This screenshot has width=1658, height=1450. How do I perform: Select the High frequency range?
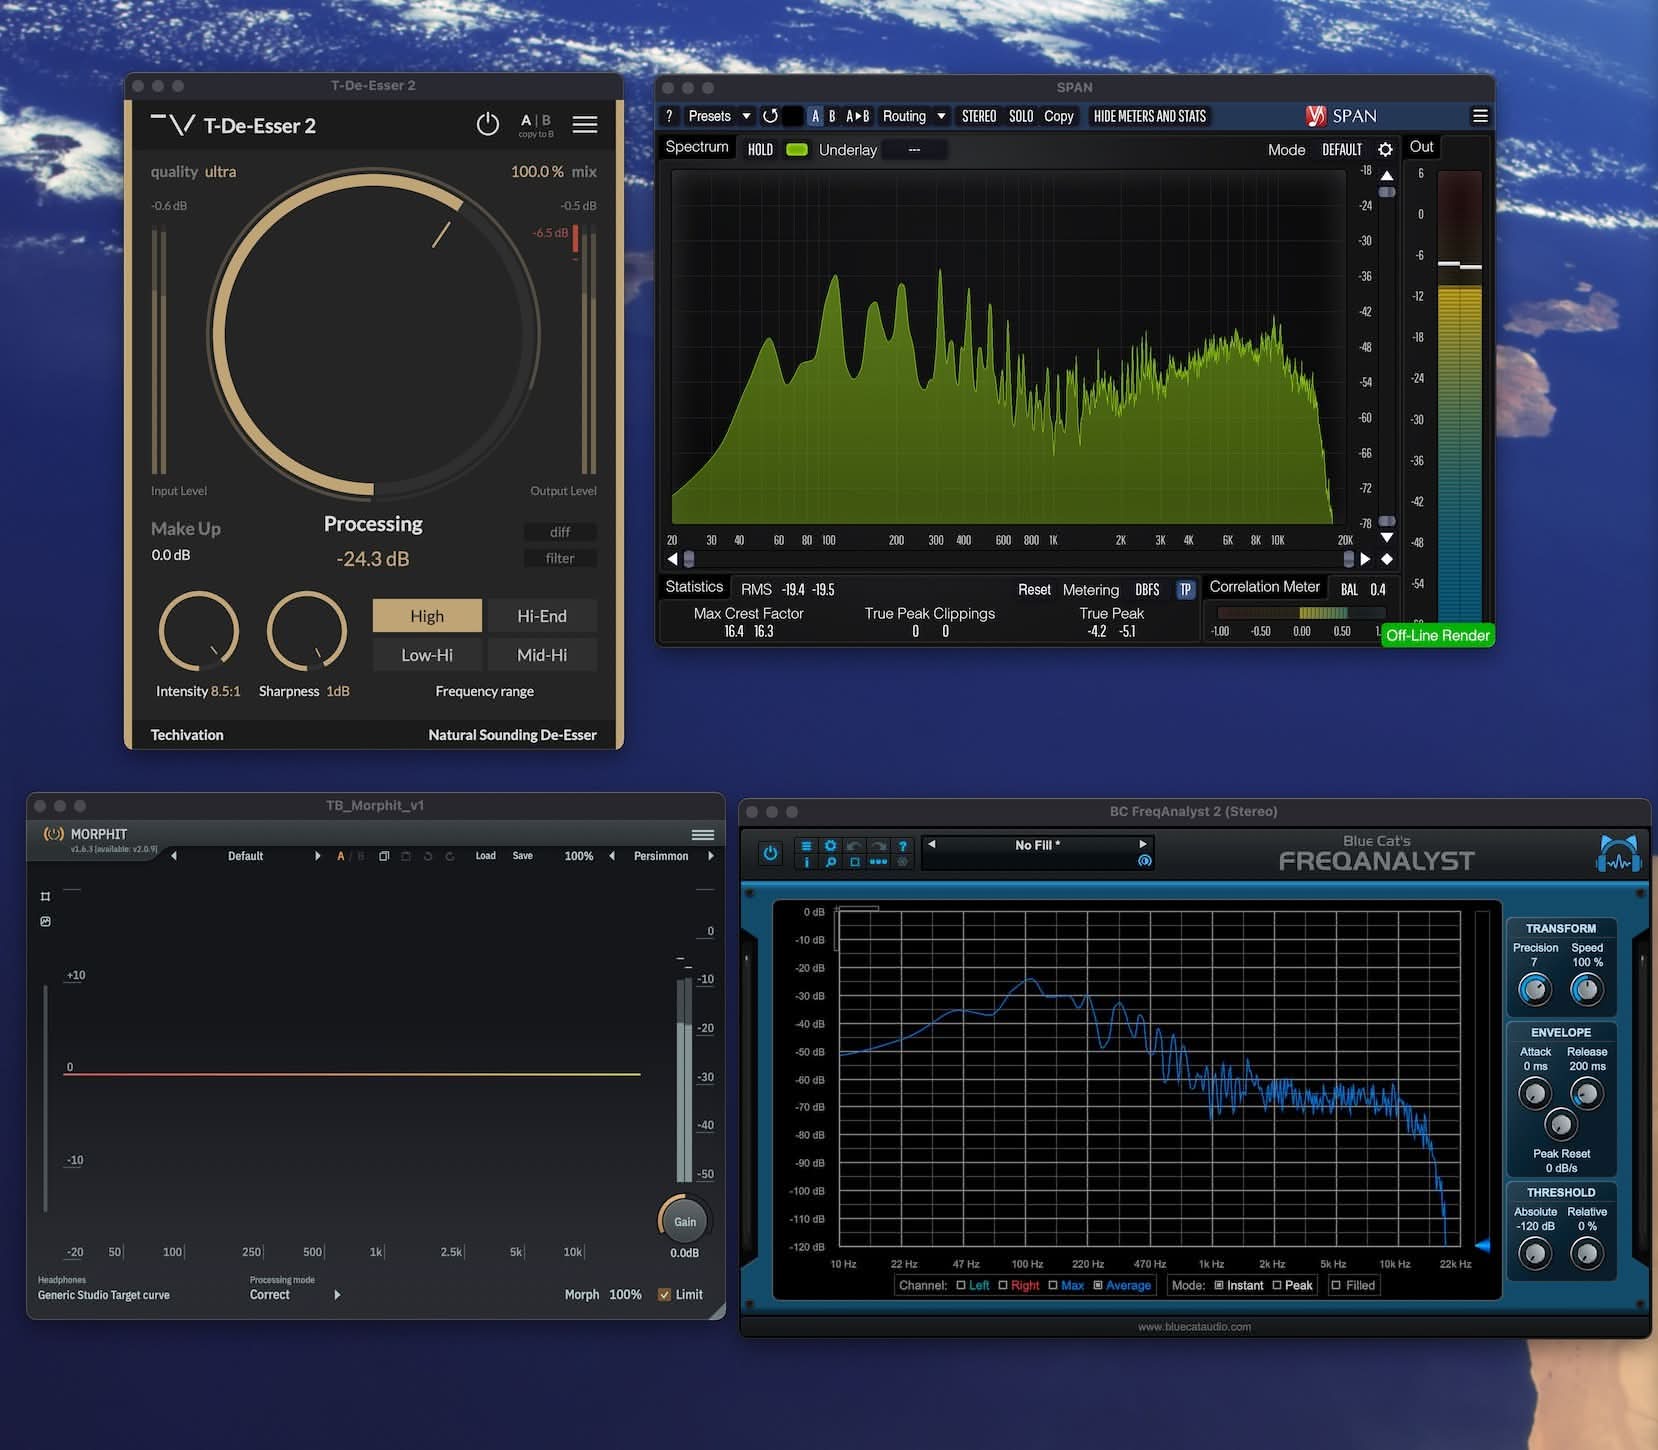(x=427, y=616)
